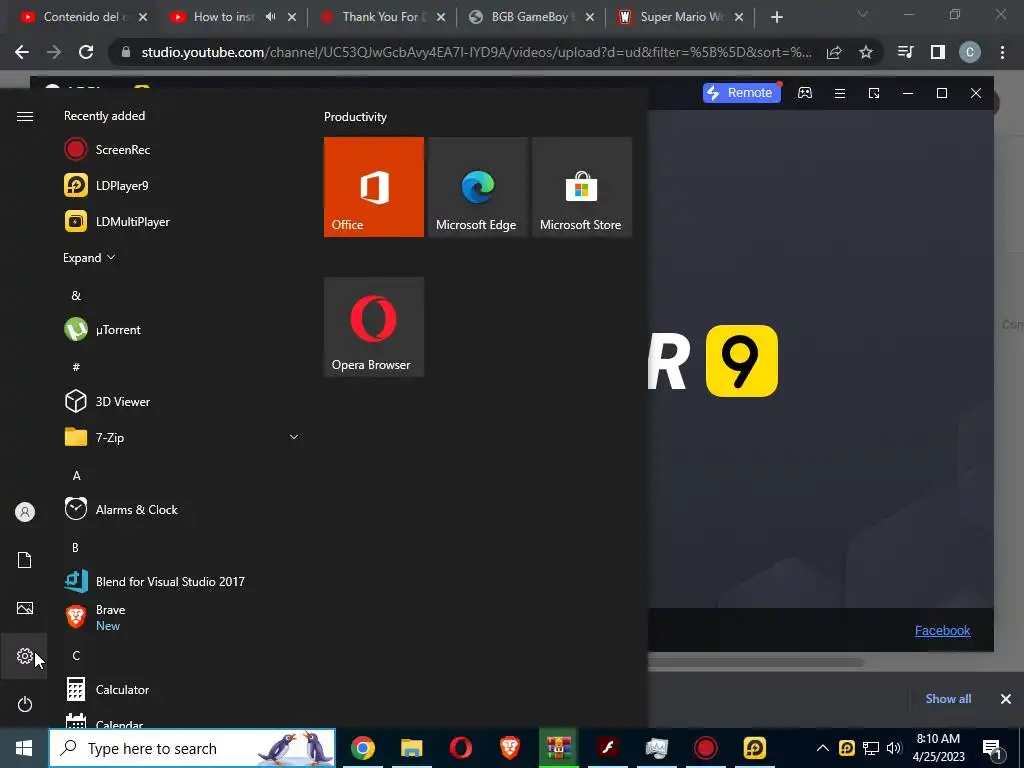Open Opera from the taskbar
The image size is (1024, 768).
click(460, 748)
